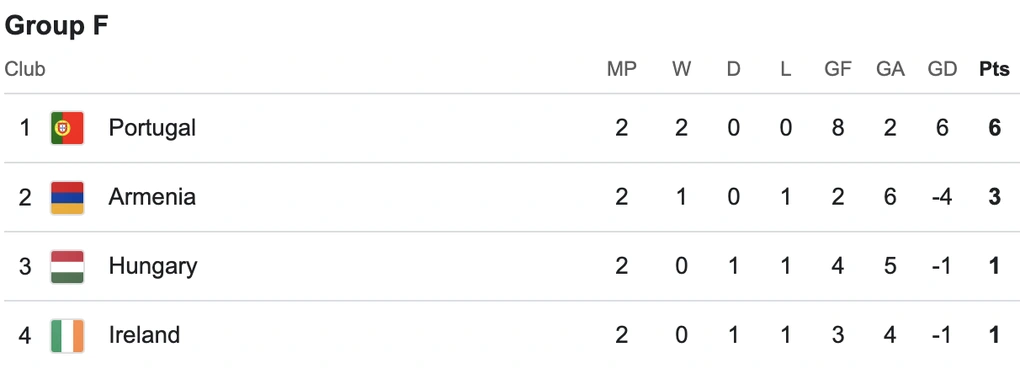Select the Hungary team name
Image resolution: width=1020 pixels, height=374 pixels.
click(x=153, y=267)
